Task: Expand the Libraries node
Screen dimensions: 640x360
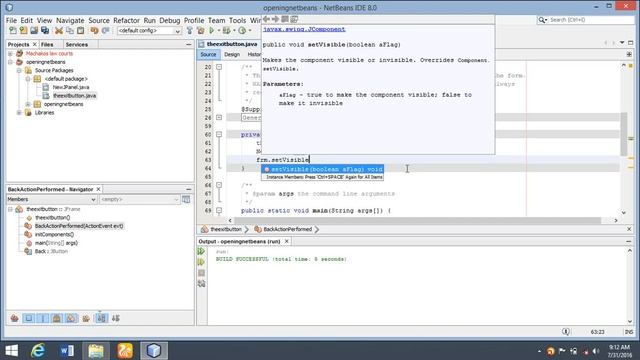Action: (19, 113)
